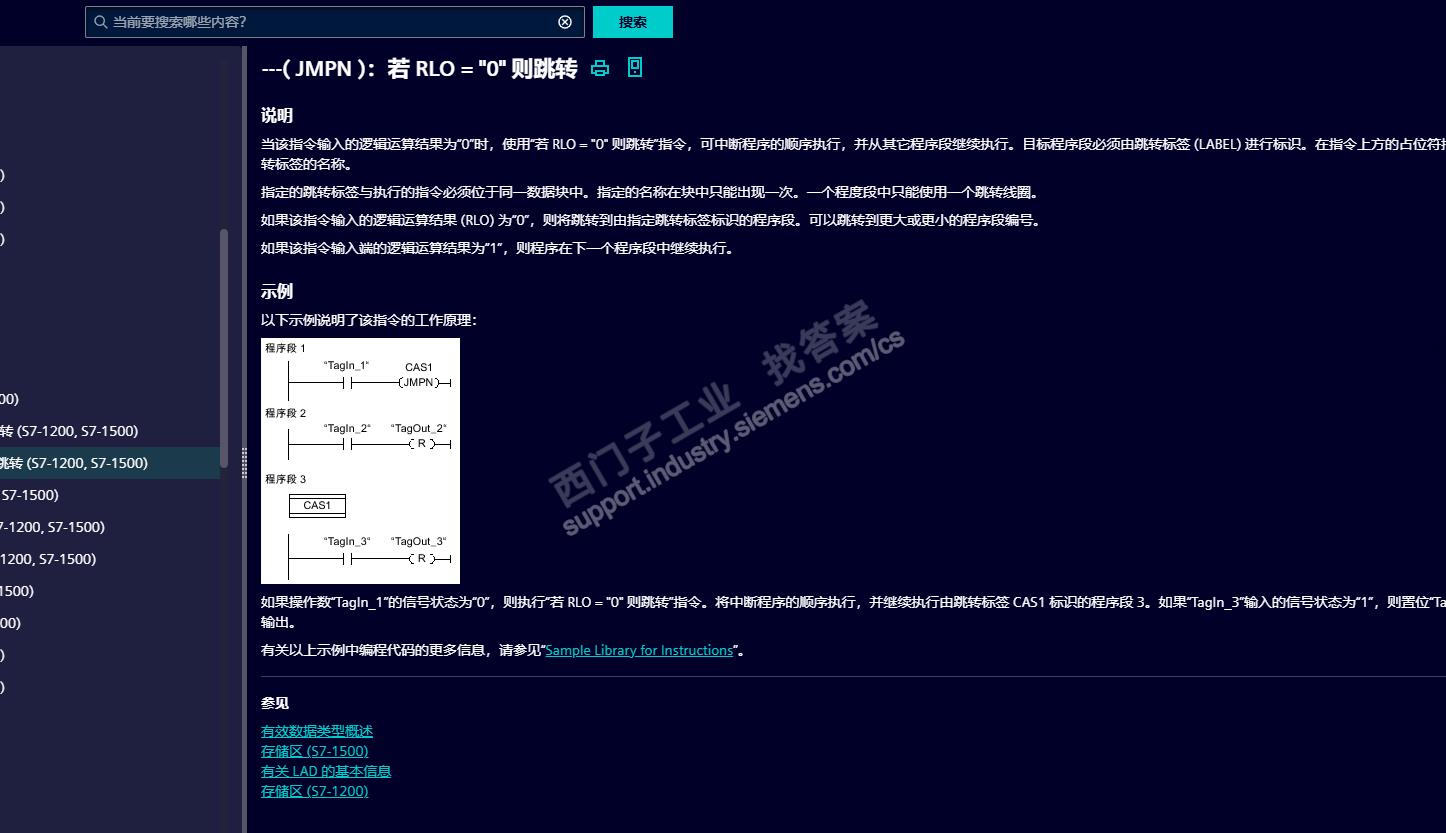Click the dotted splitter handle beside the tree
1446x833 pixels.
(x=244, y=462)
